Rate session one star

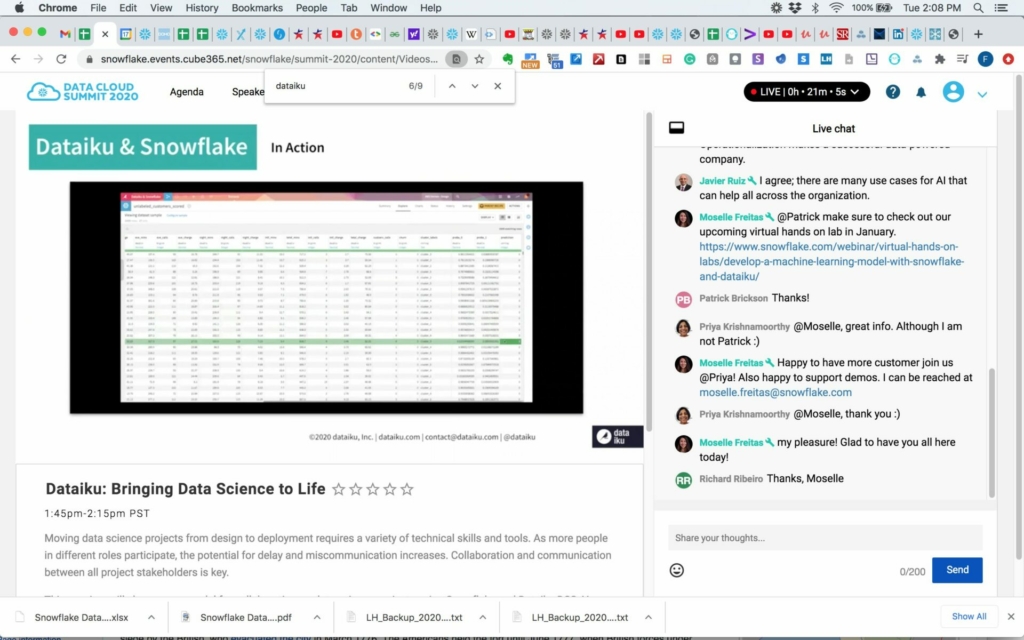338,489
